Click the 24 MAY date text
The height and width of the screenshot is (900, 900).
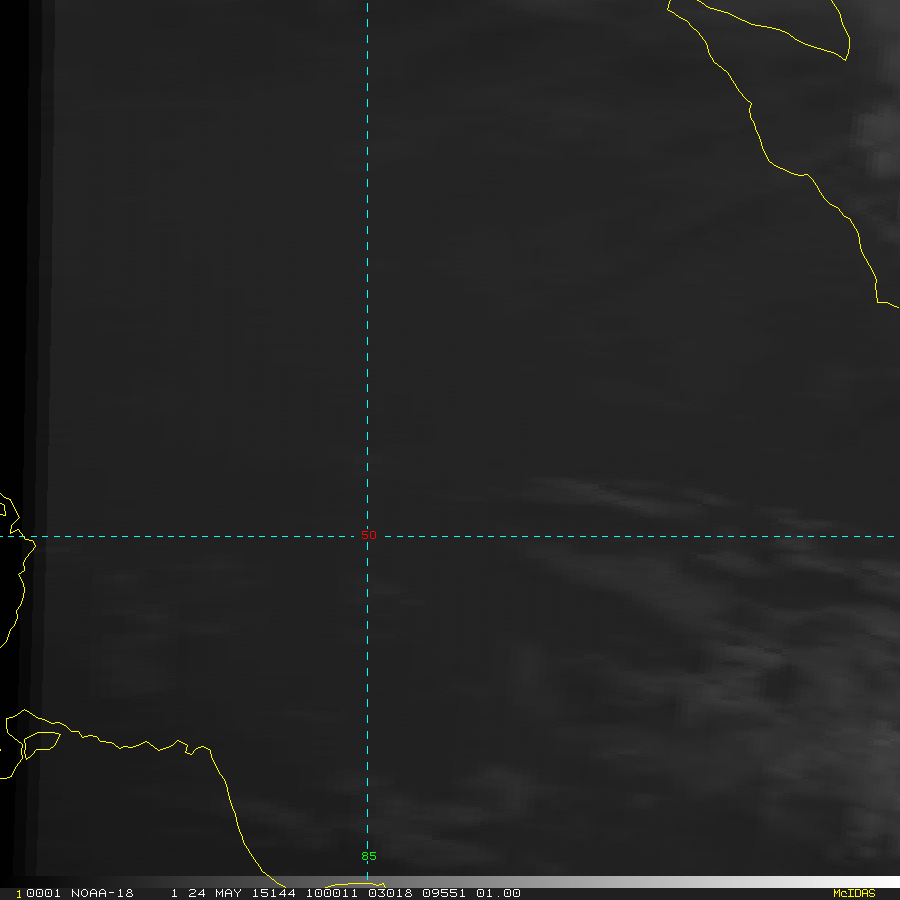213,893
